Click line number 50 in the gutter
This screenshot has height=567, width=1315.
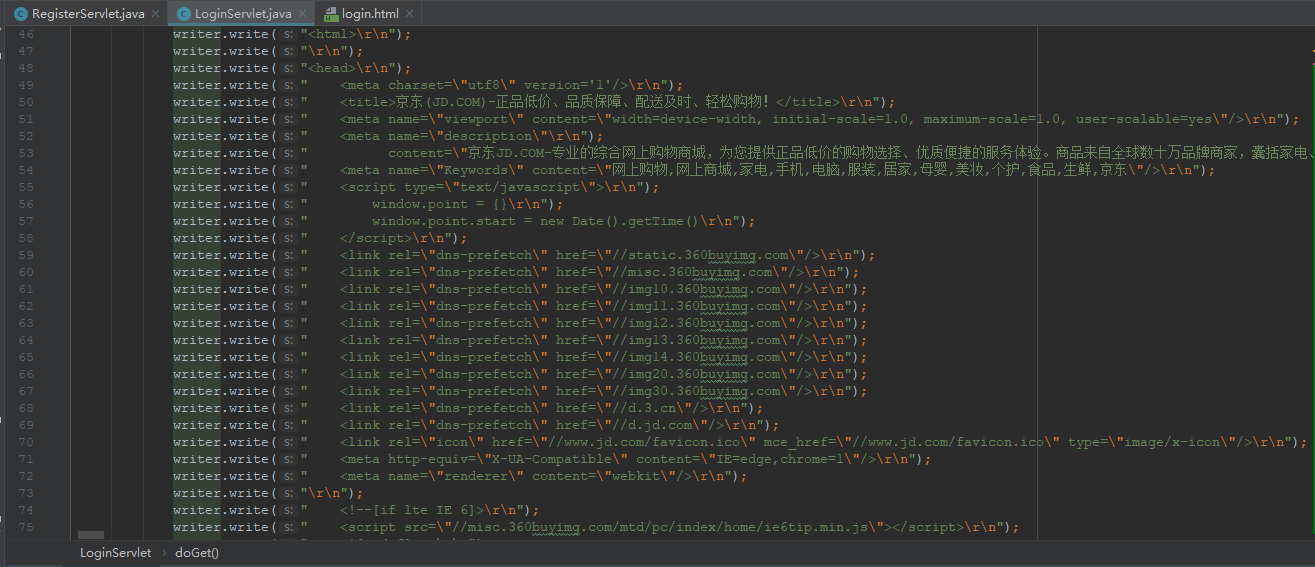[26, 102]
